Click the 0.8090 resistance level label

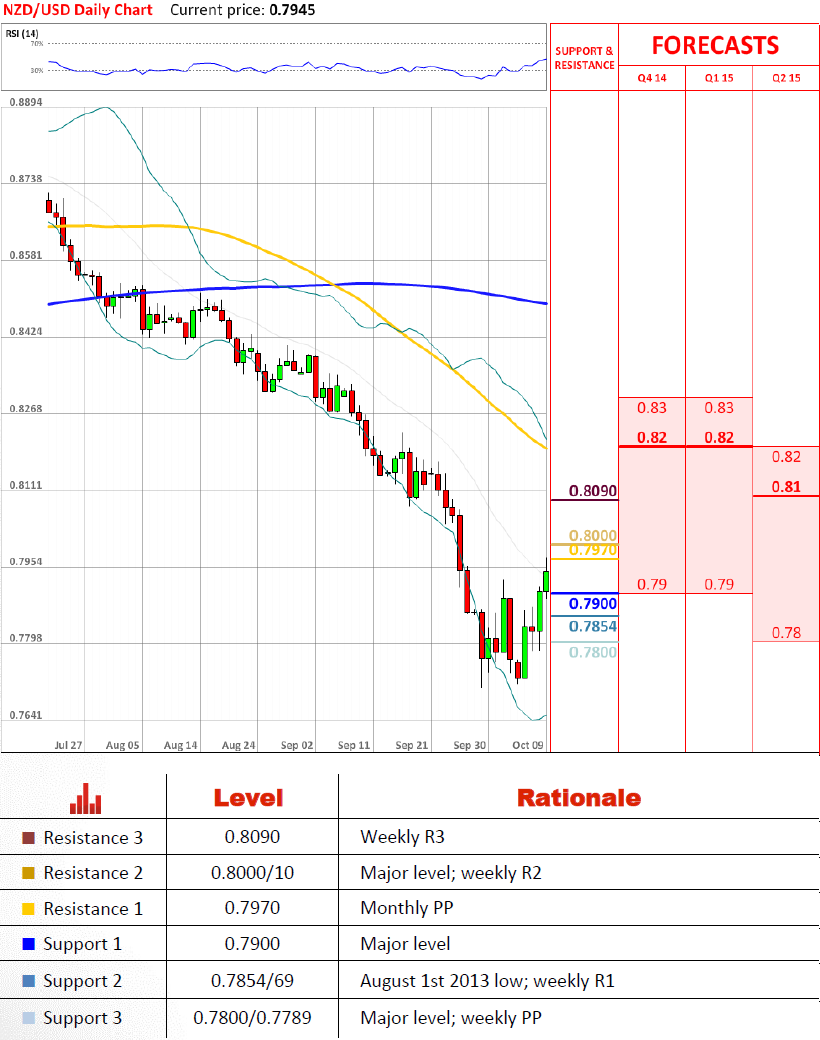[x=592, y=491]
